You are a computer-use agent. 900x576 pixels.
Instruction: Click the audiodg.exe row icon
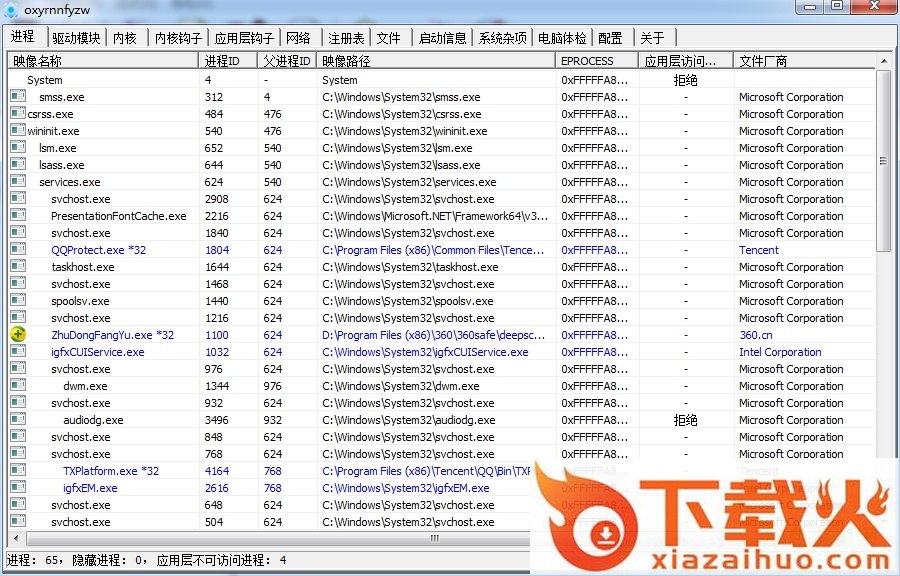[x=18, y=419]
